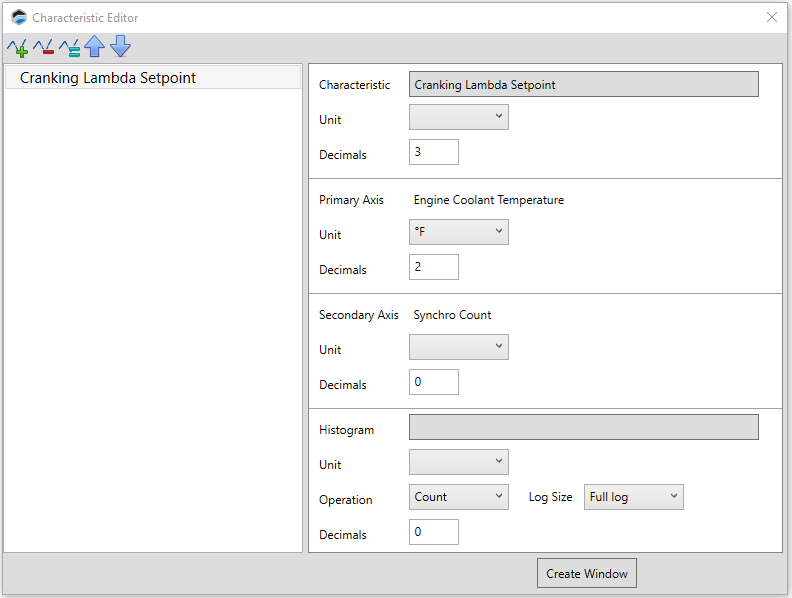Click the Characteristic name text field
Image resolution: width=792 pixels, height=598 pixels.
pyautogui.click(x=583, y=85)
